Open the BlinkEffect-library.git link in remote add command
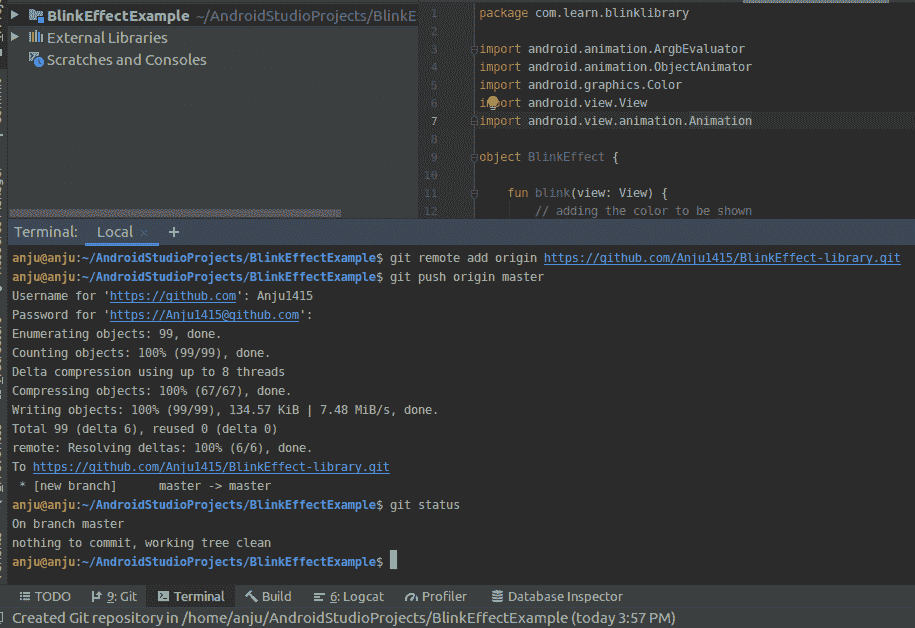The width and height of the screenshot is (915, 628). point(721,258)
